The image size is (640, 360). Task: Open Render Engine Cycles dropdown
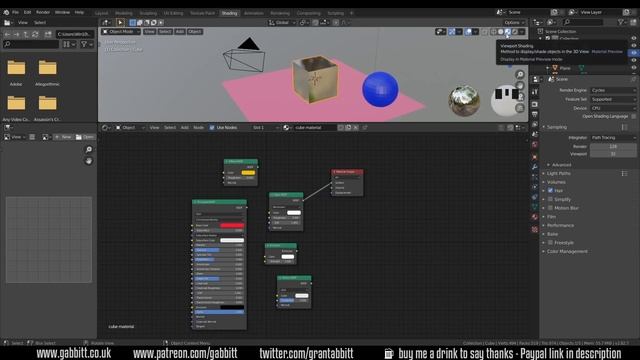pyautogui.click(x=613, y=90)
